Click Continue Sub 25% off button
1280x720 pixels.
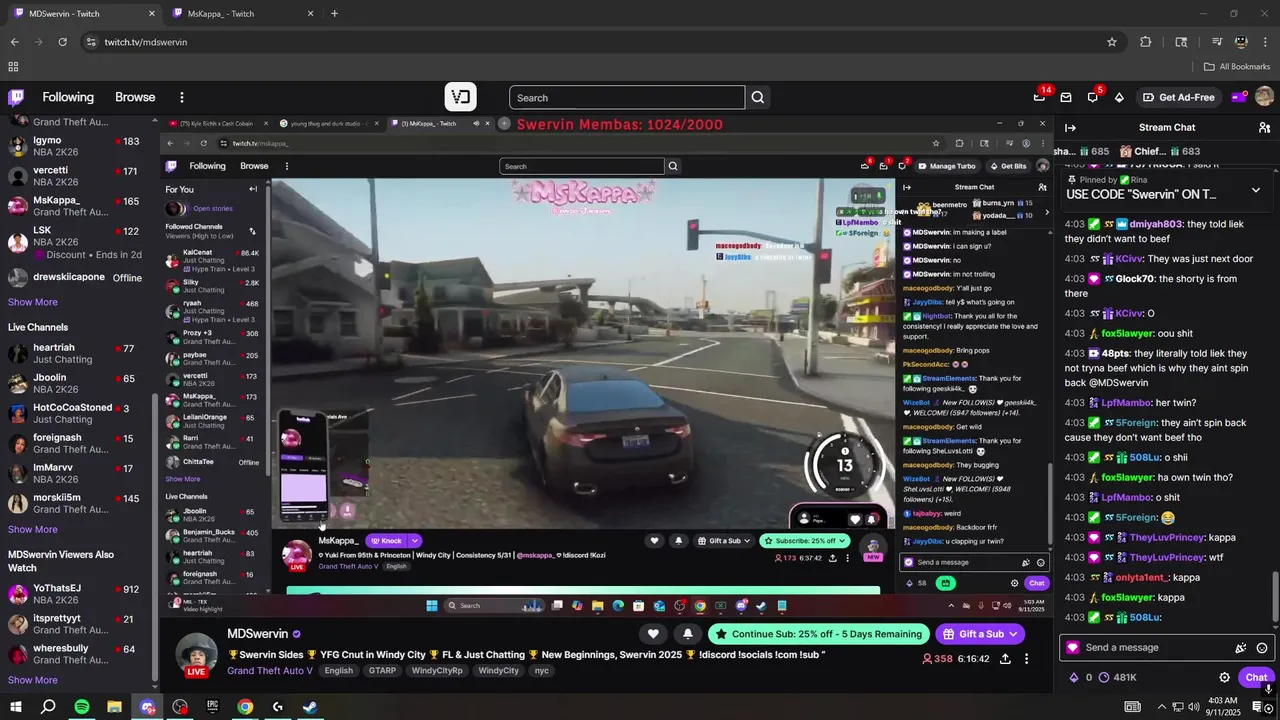(818, 634)
